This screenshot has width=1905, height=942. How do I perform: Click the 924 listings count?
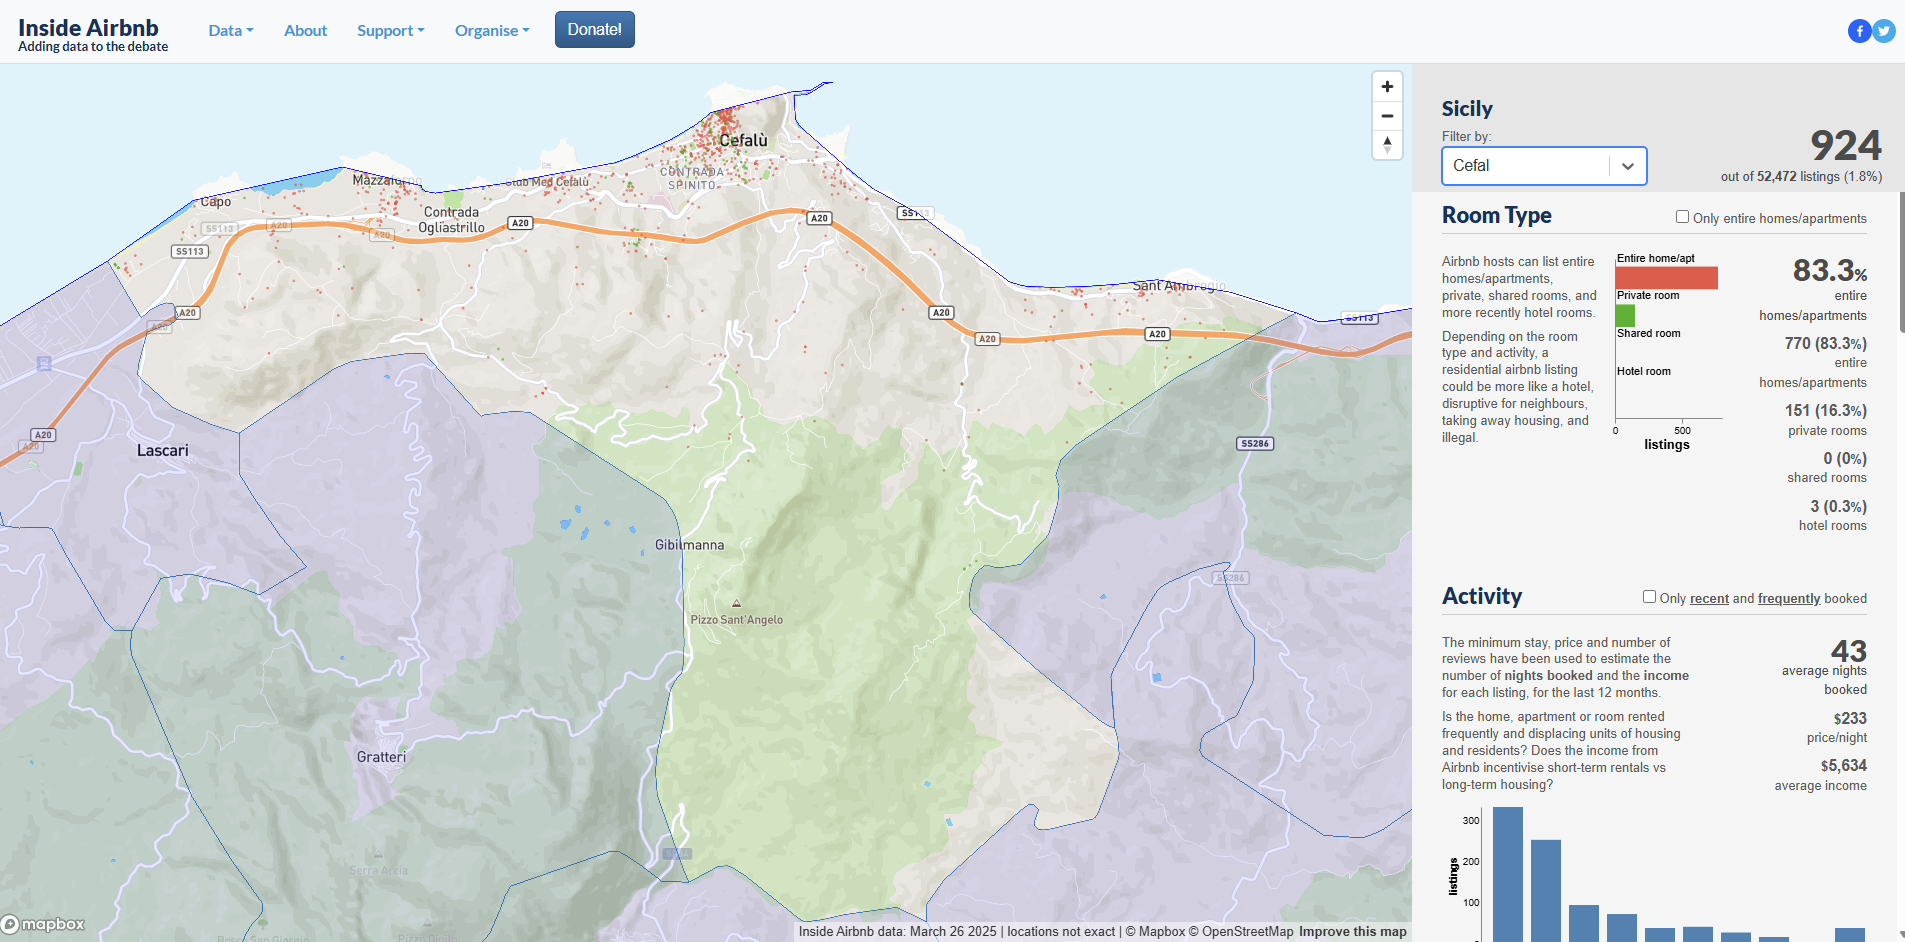point(1846,146)
